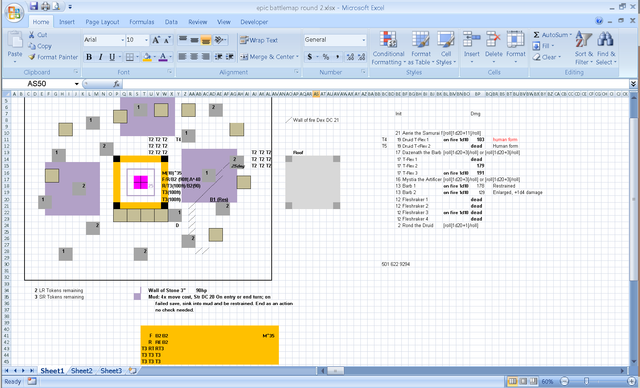Open the Excel Help question mark

point(599,21)
